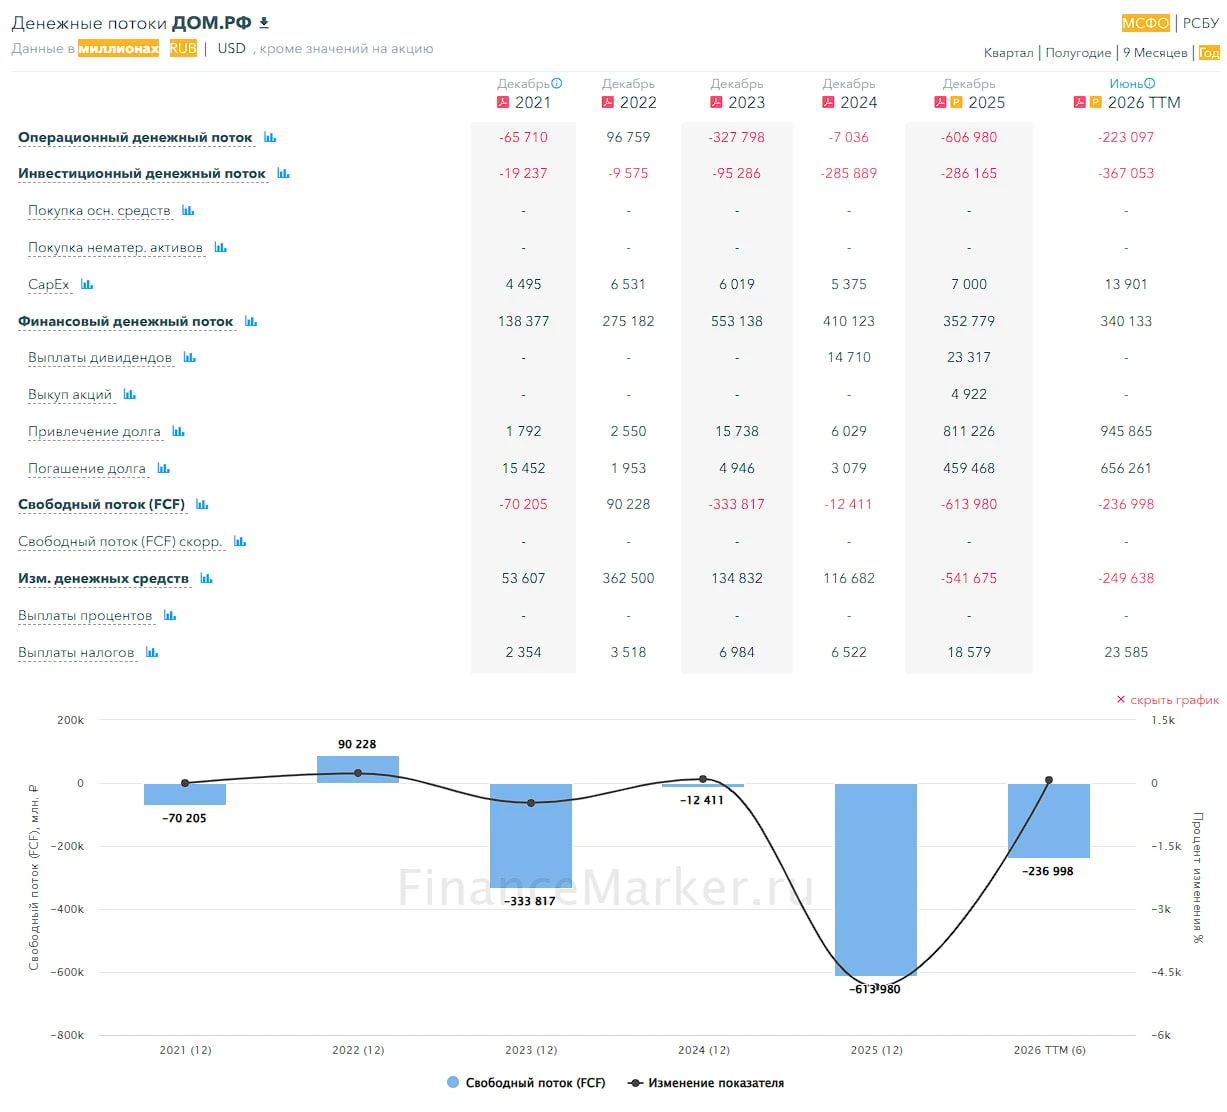This screenshot has height=1112, width=1227.
Task: Click chart icon beside Погашение долга
Action: (163, 468)
